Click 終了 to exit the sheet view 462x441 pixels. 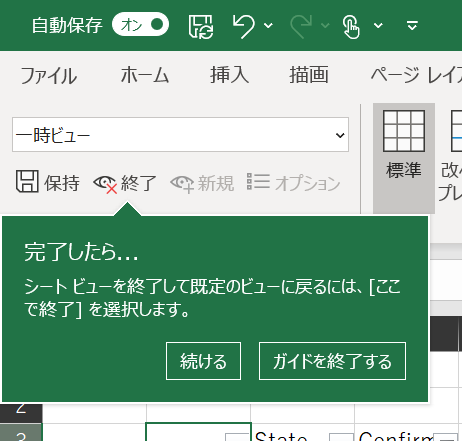point(125,183)
